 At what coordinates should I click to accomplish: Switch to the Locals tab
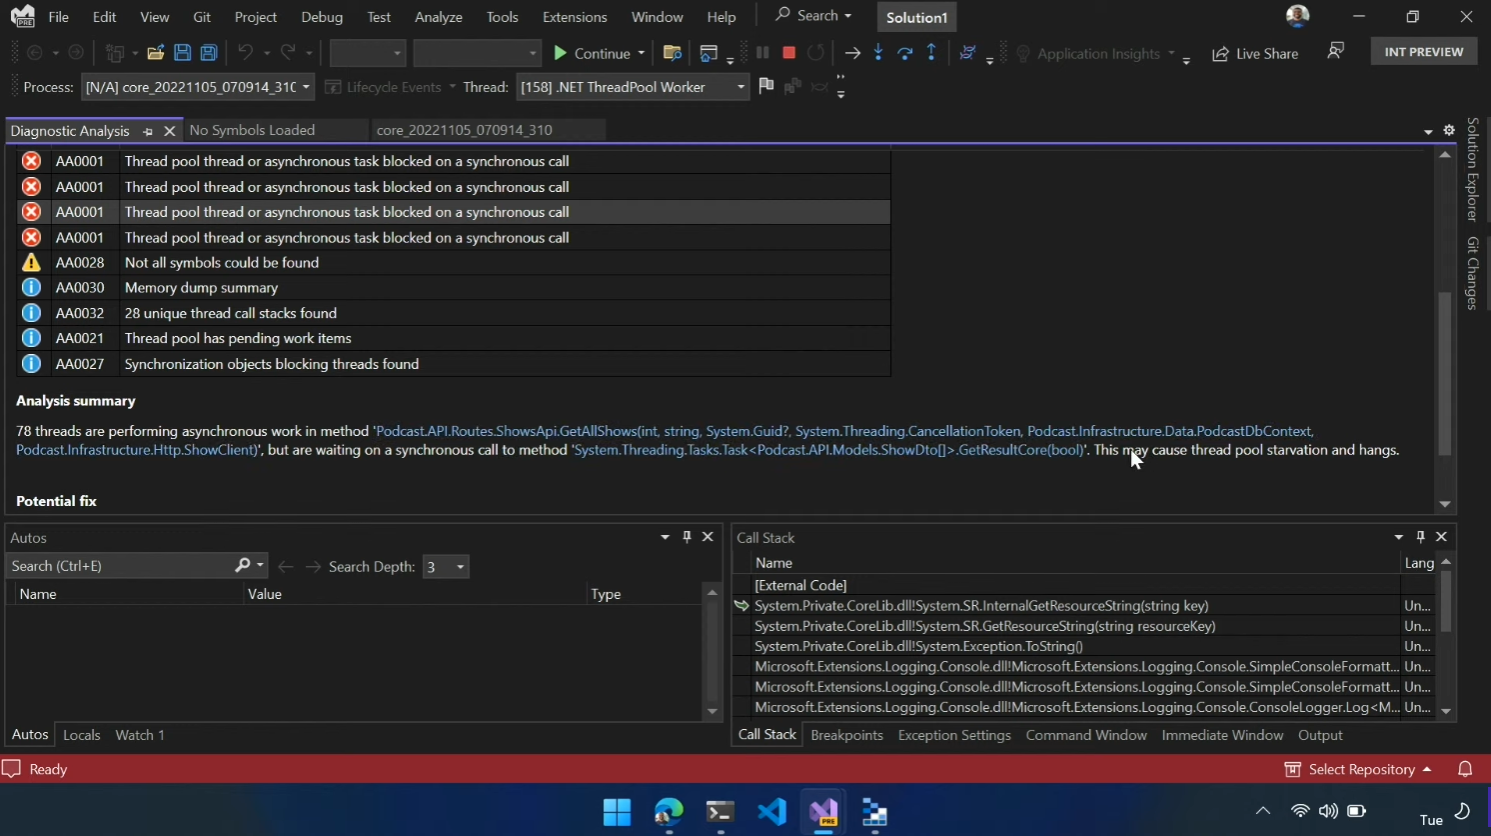81,735
